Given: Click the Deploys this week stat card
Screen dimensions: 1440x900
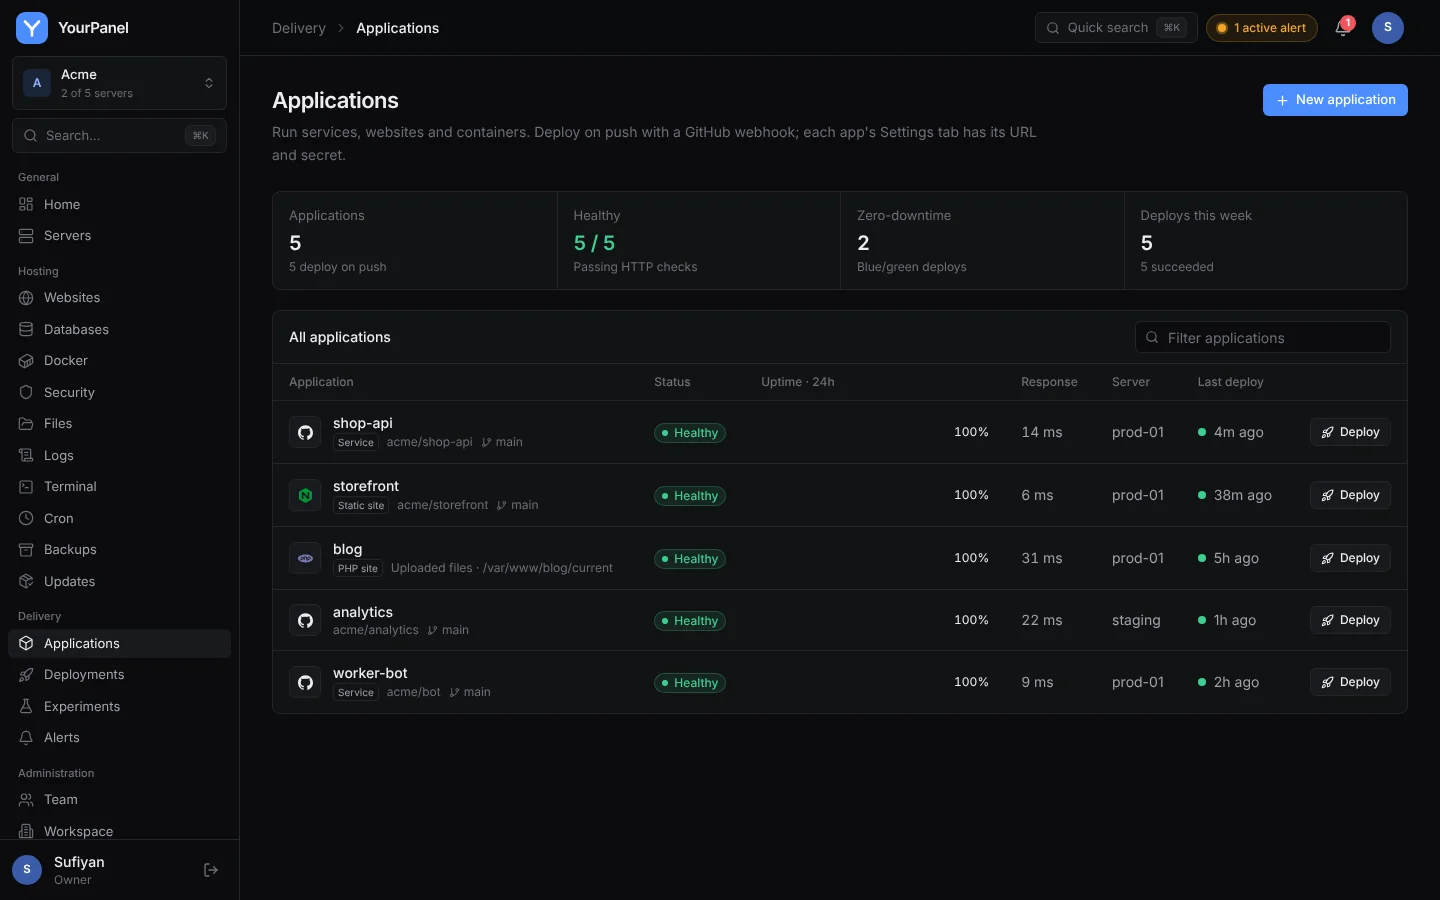Looking at the screenshot, I should [x=1266, y=241].
